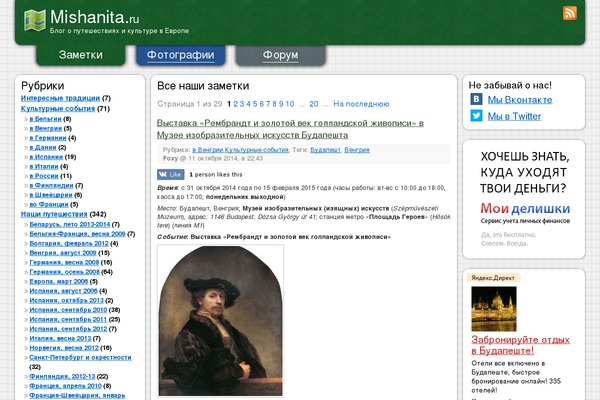Open the во Франции subcategory
This screenshot has height=400, width=600.
tap(49, 204)
